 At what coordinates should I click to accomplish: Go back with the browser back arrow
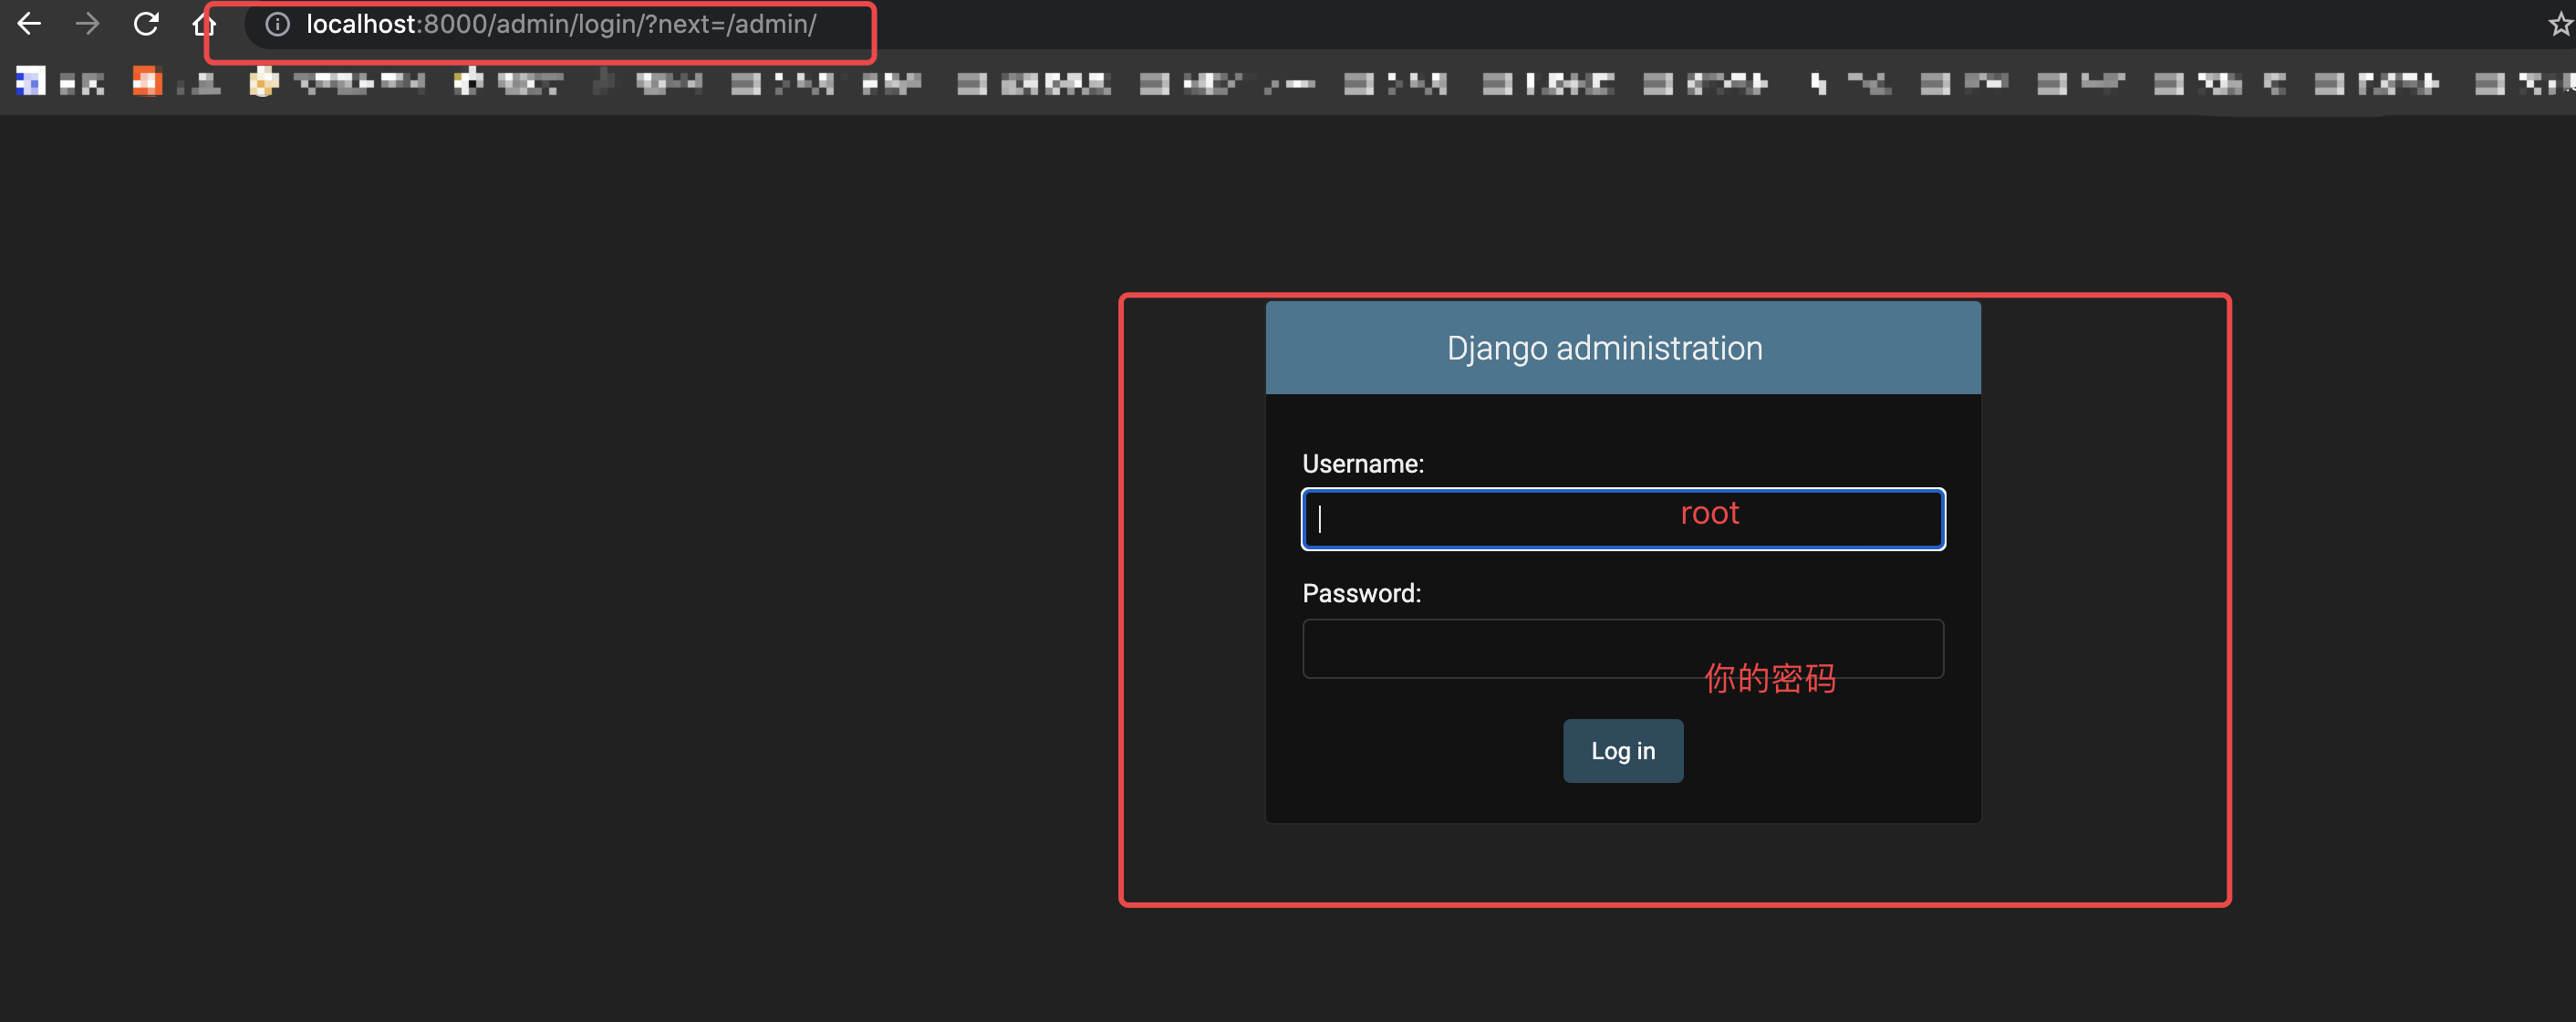29,24
